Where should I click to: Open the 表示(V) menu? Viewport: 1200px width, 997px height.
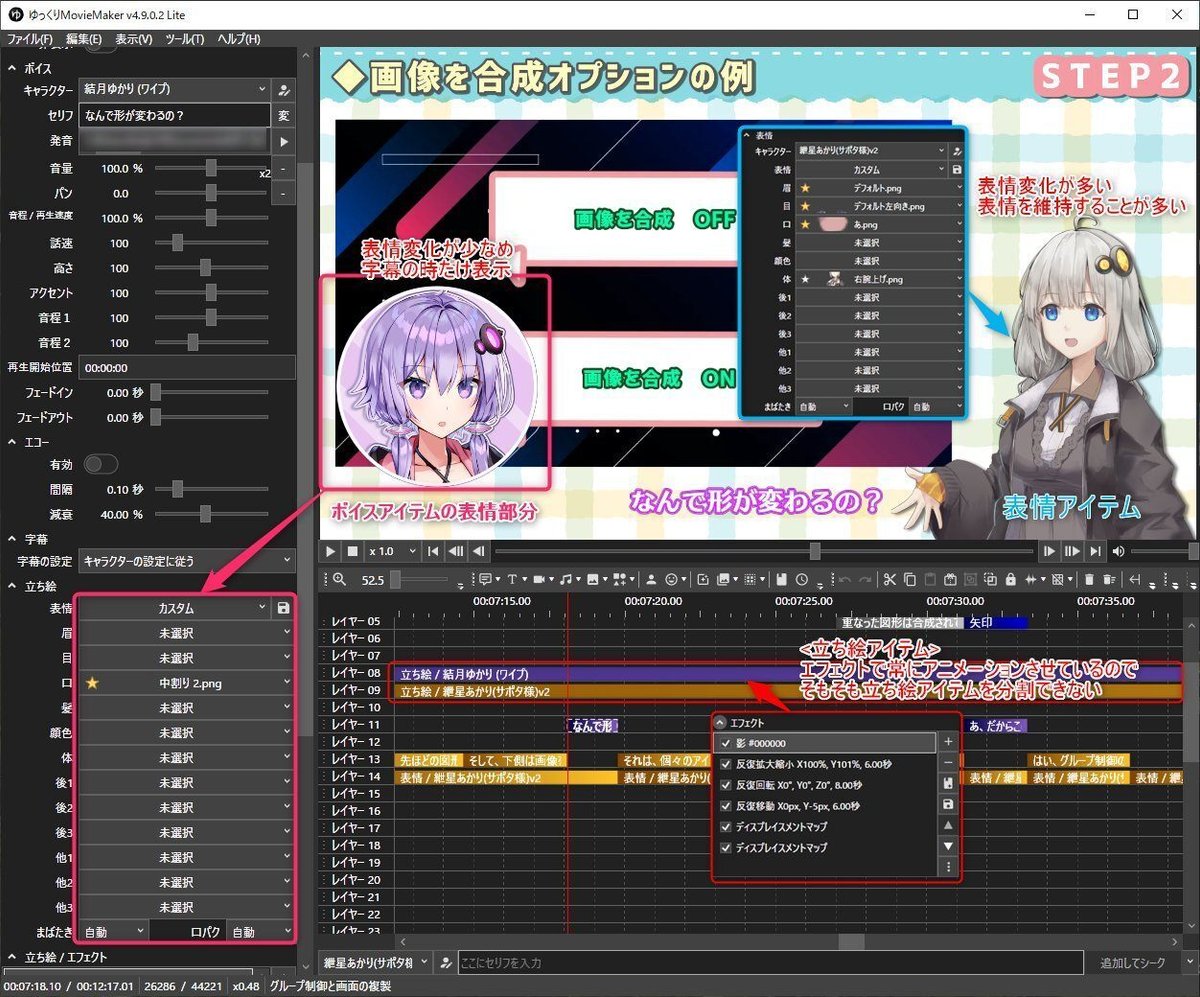point(133,39)
